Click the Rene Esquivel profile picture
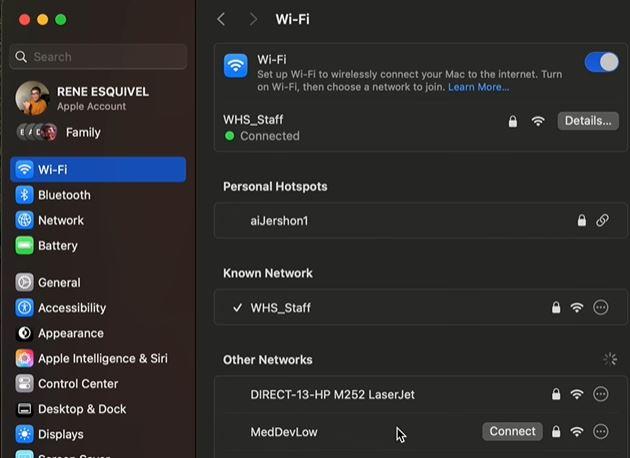The height and width of the screenshot is (458, 630). click(x=32, y=98)
